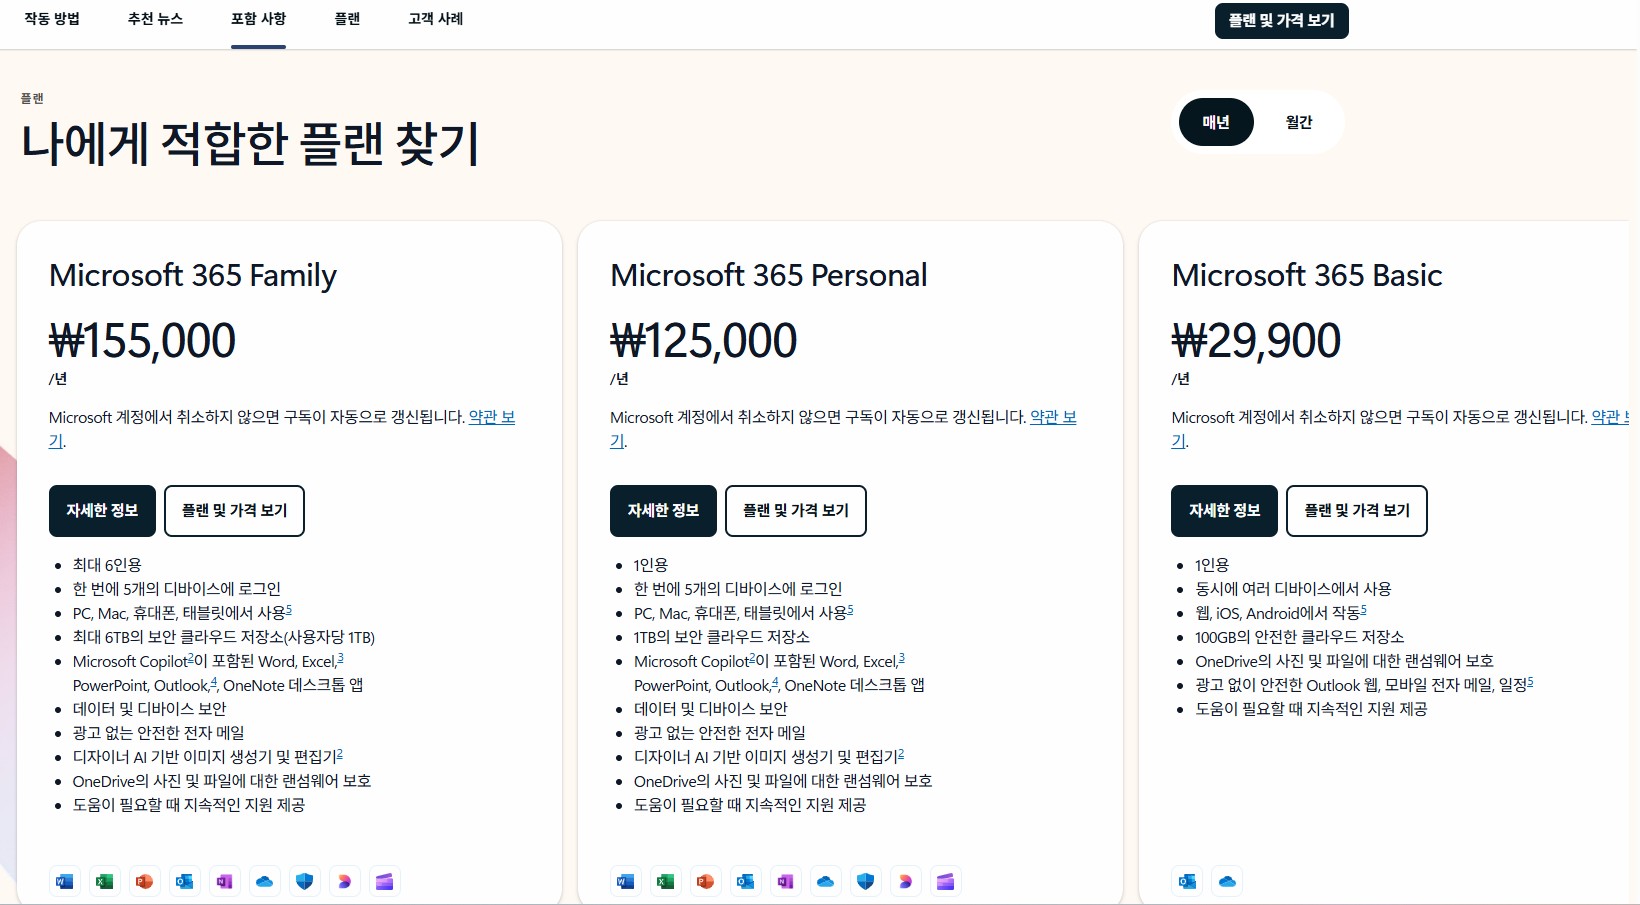Screen dimensions: 1640x905
Task: View 자세한 정보 for Microsoft 365 Basic
Action: (x=1225, y=511)
